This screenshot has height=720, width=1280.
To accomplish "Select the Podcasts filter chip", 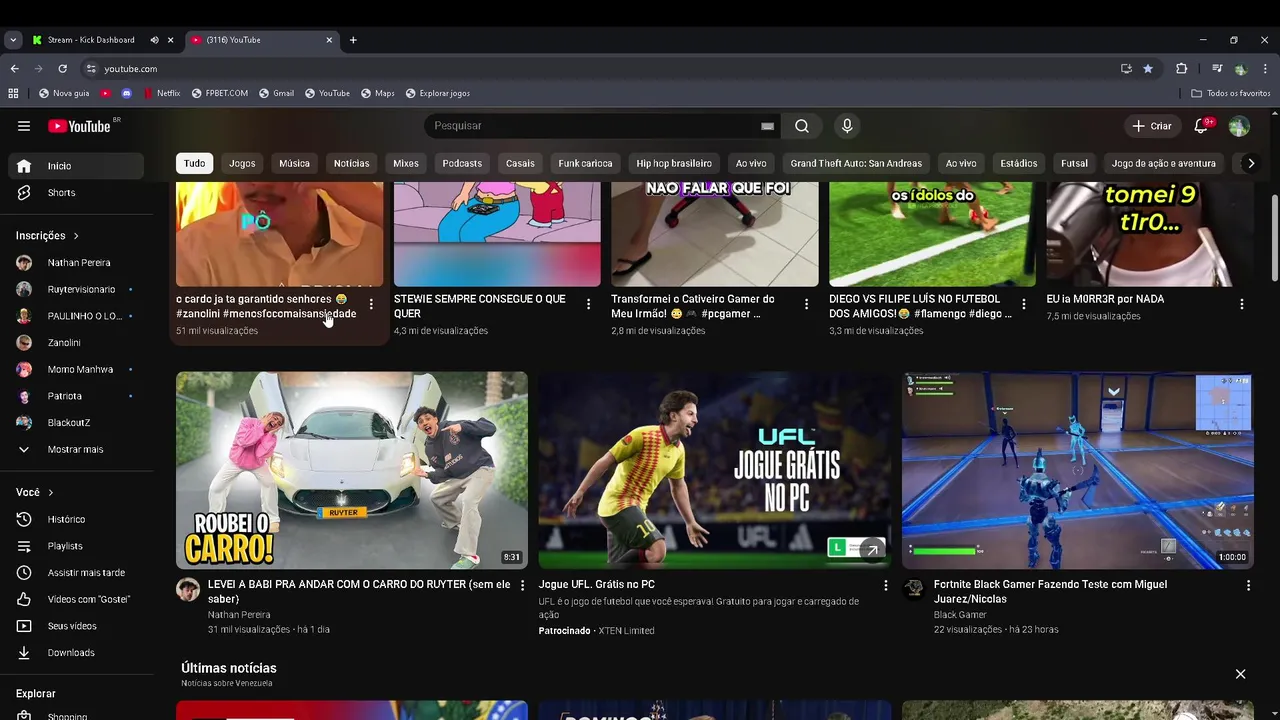I will [462, 163].
